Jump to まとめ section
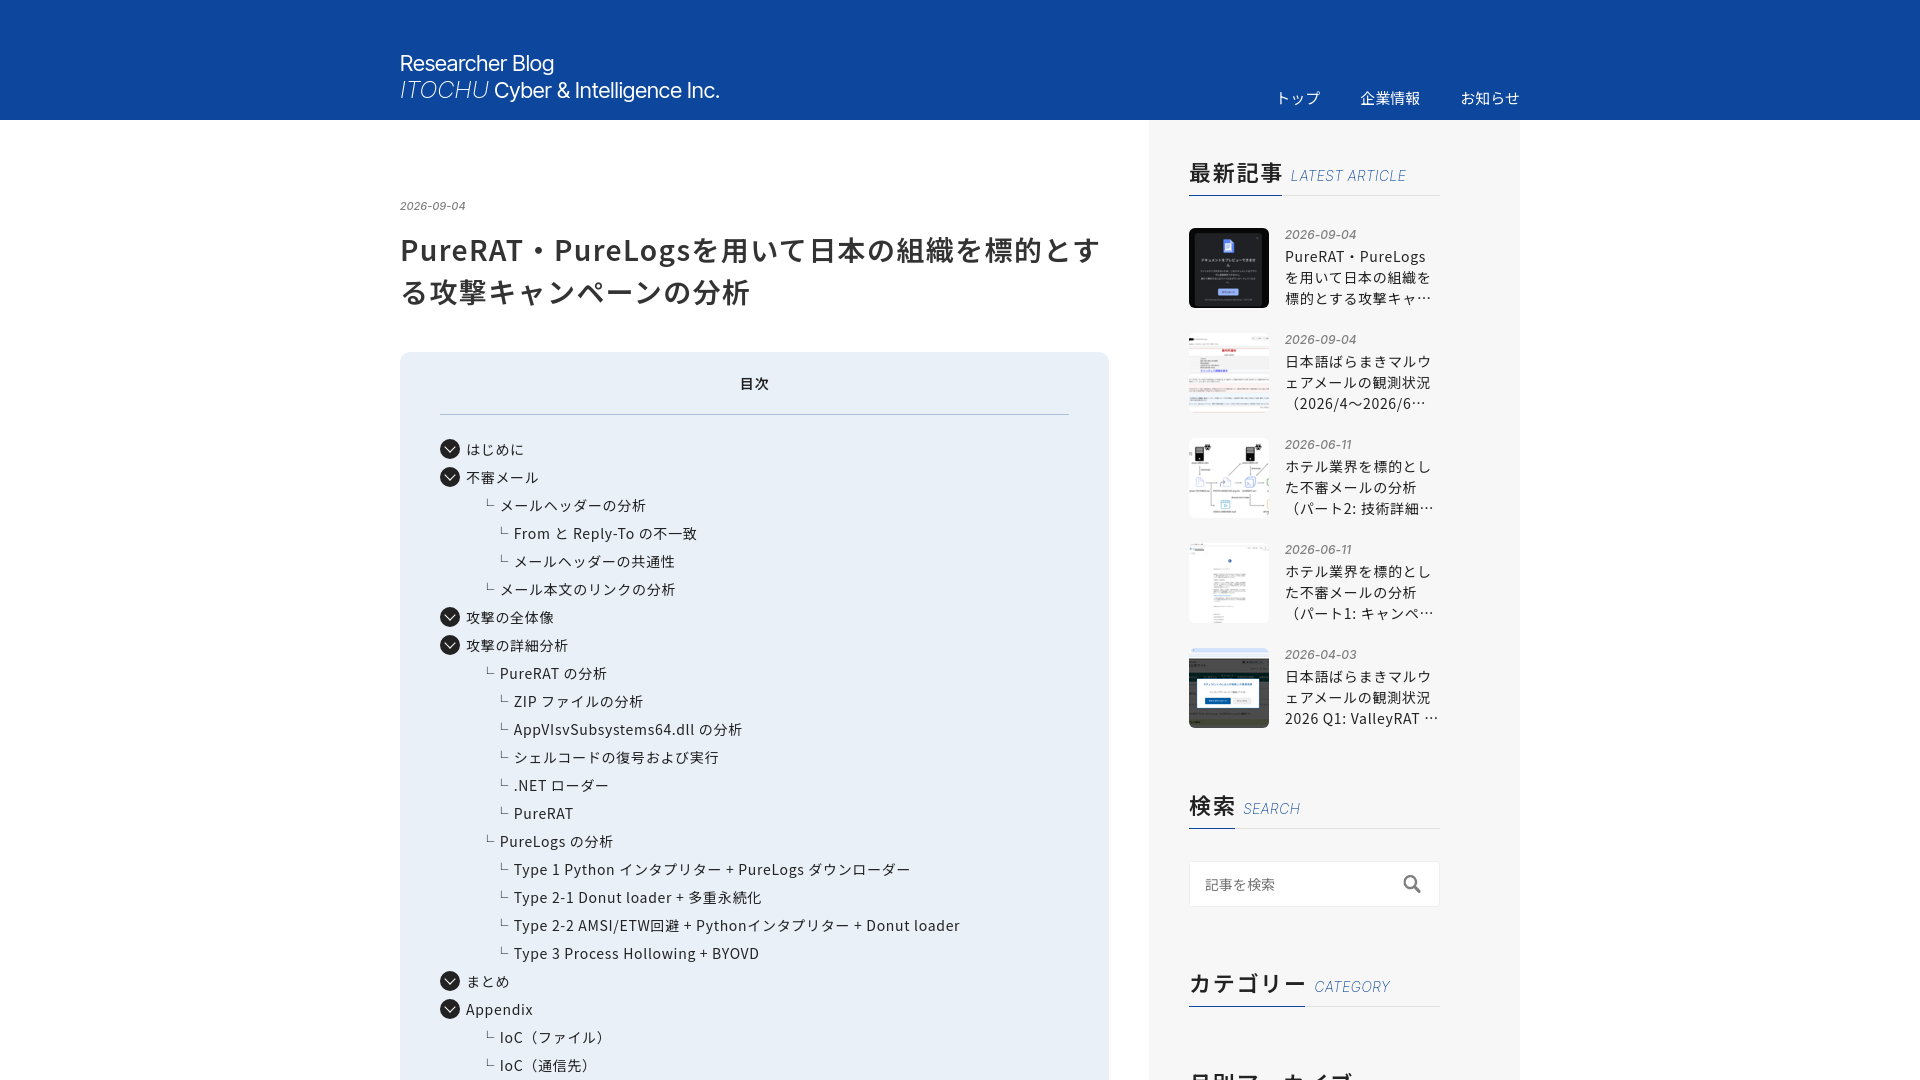 [x=488, y=981]
